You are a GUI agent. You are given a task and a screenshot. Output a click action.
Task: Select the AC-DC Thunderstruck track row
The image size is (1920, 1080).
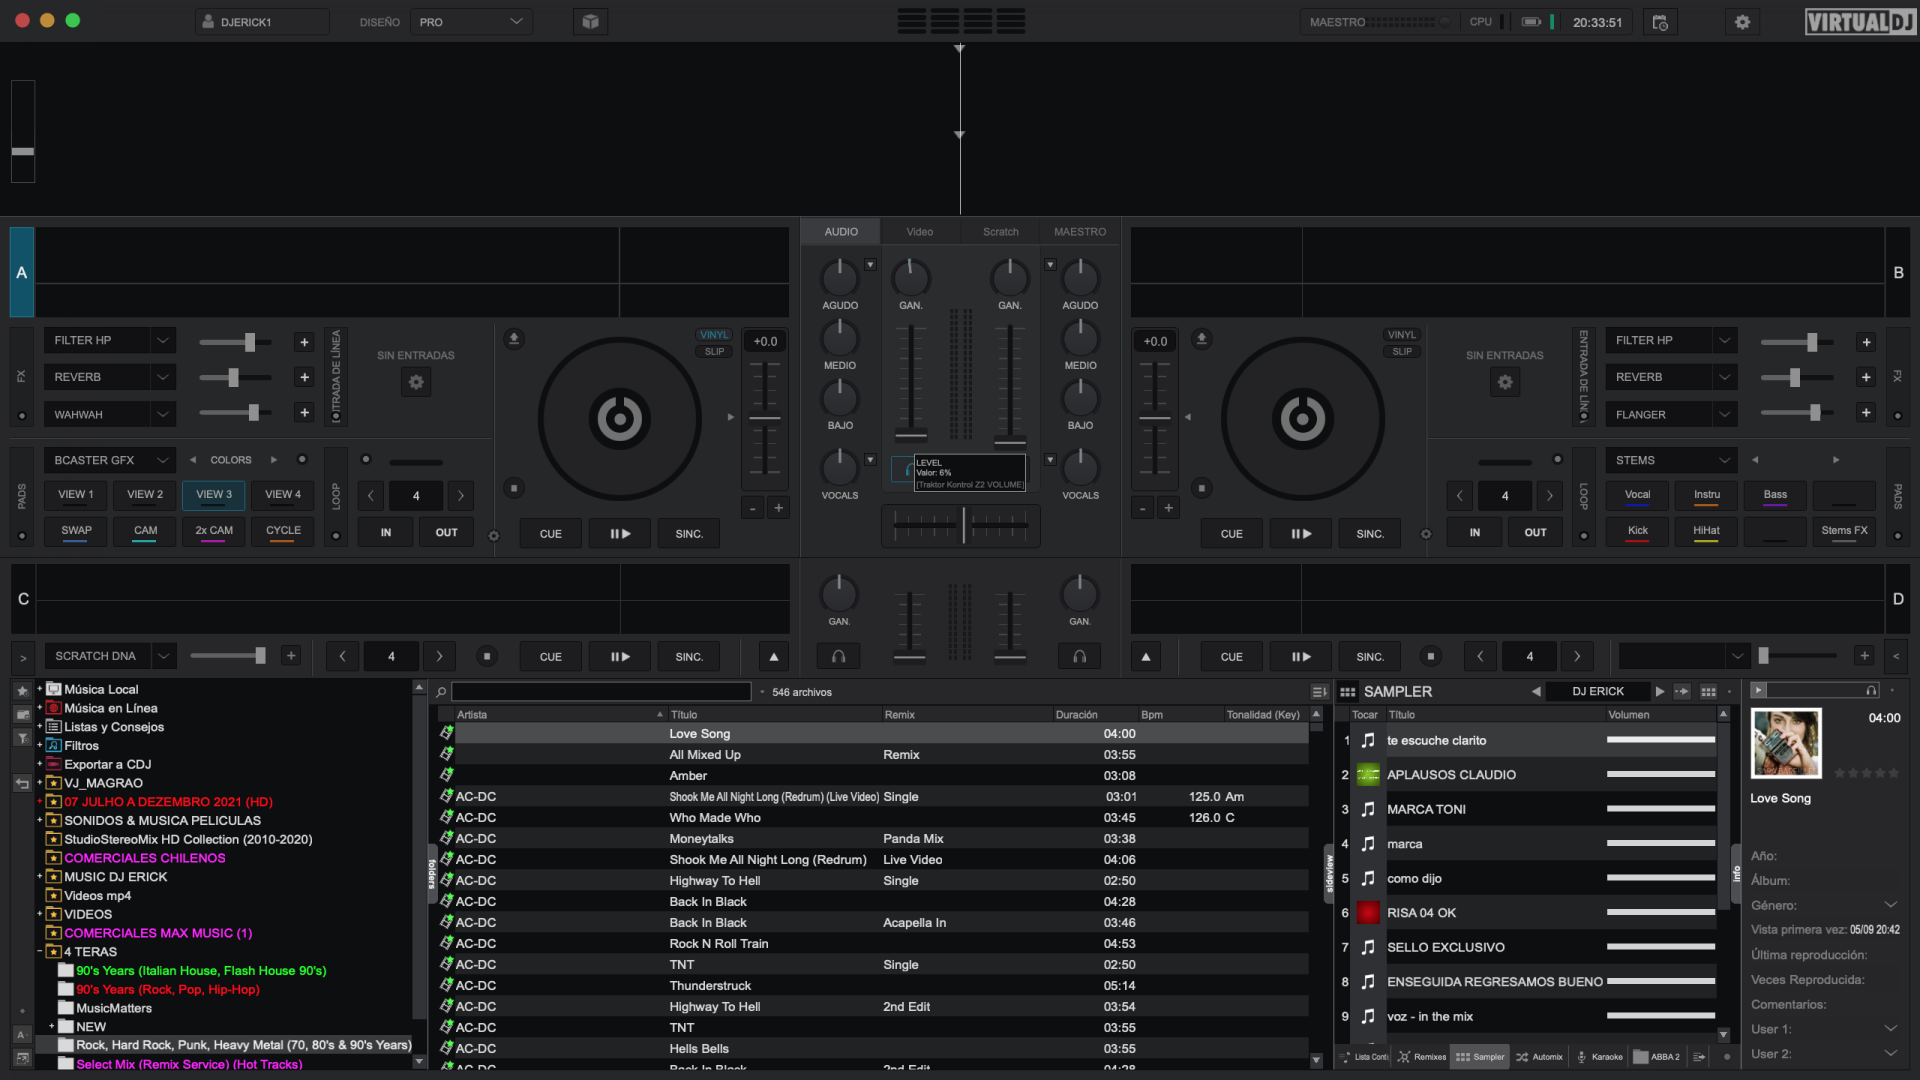click(873, 986)
